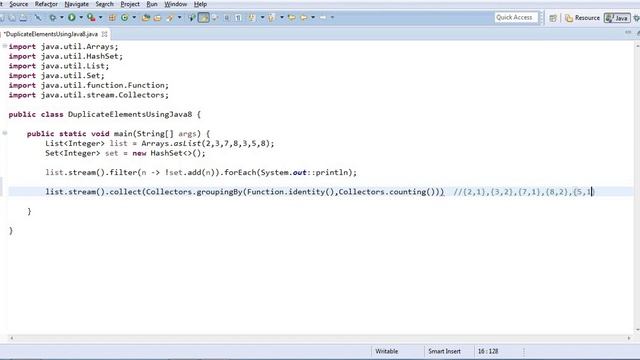Minimize the editor area
This screenshot has height=360, width=640.
click(x=628, y=33)
